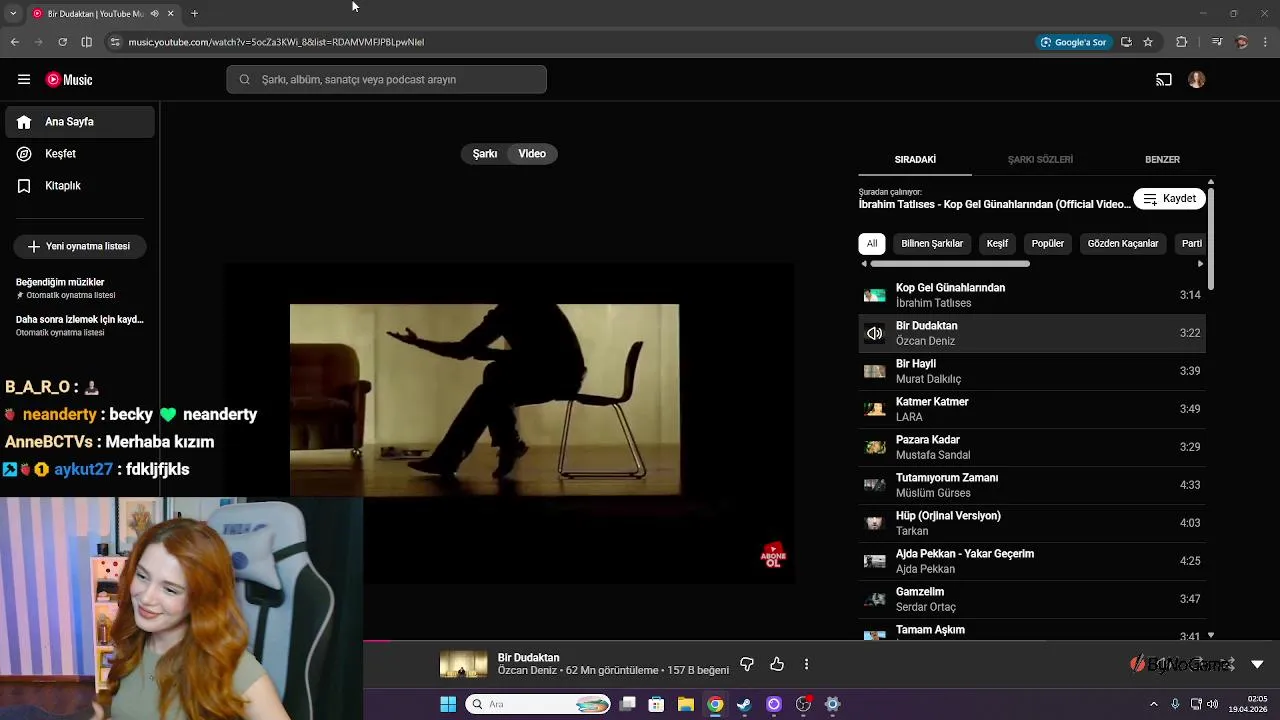Click the Chrome icon in the taskbar
The image size is (1280, 720).
click(x=715, y=704)
